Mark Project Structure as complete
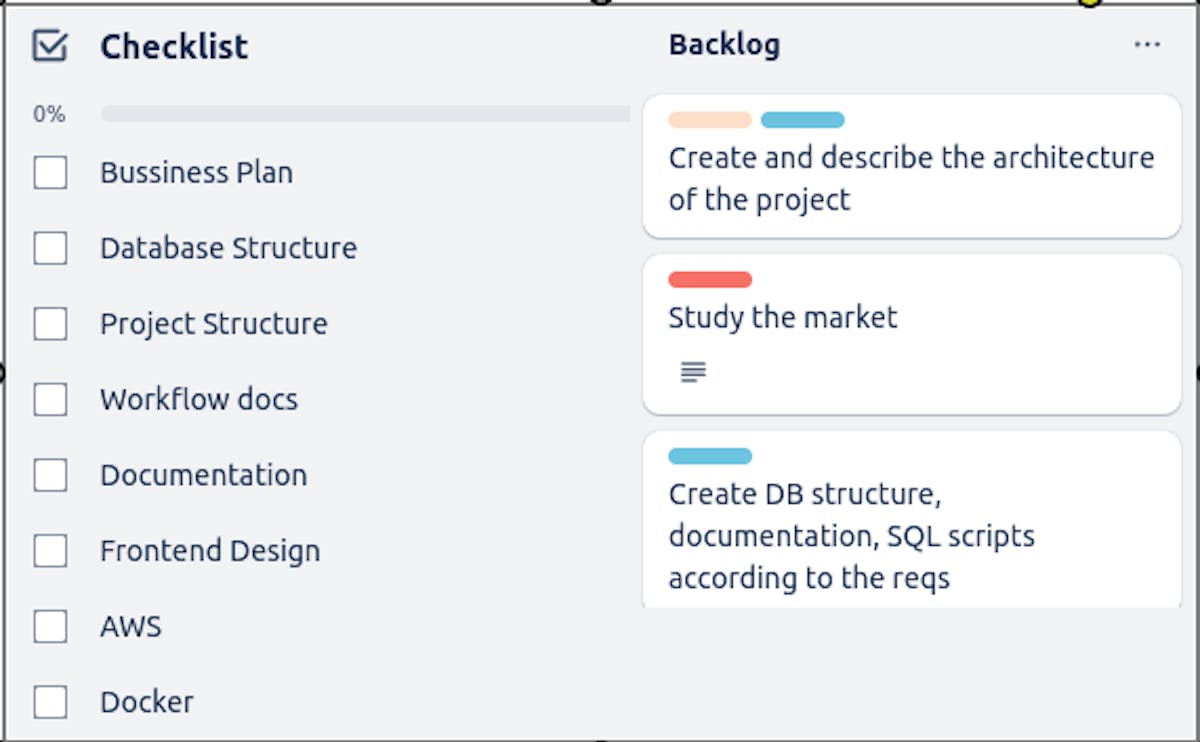The height and width of the screenshot is (742, 1200). pos(50,324)
